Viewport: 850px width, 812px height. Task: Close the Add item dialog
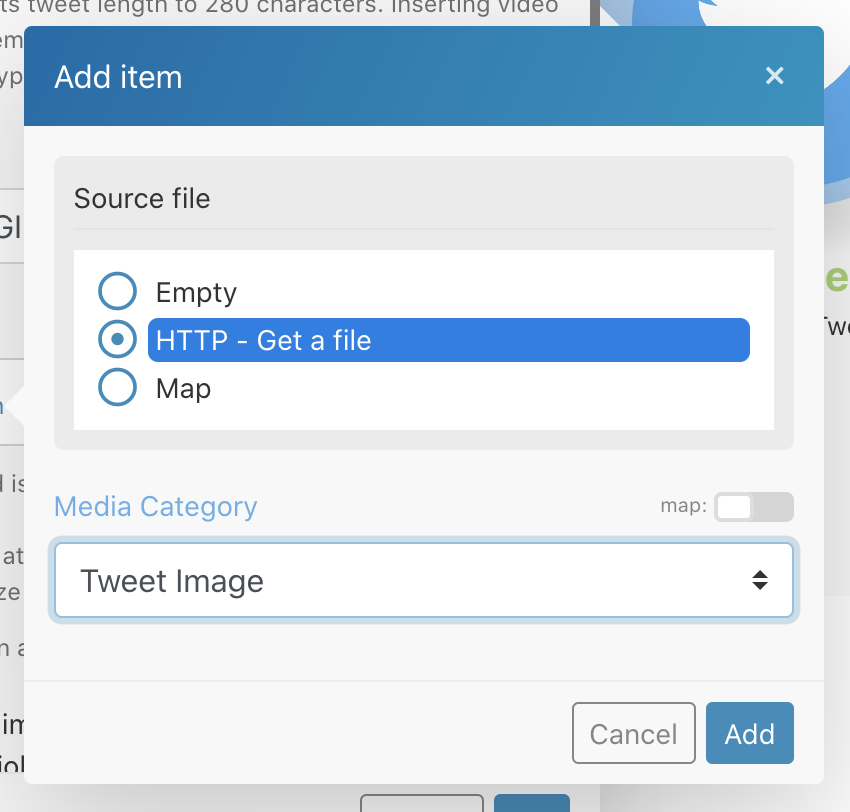pyautogui.click(x=774, y=76)
